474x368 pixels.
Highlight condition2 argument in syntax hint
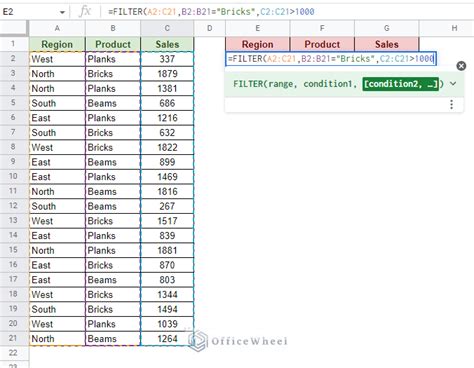(400, 84)
